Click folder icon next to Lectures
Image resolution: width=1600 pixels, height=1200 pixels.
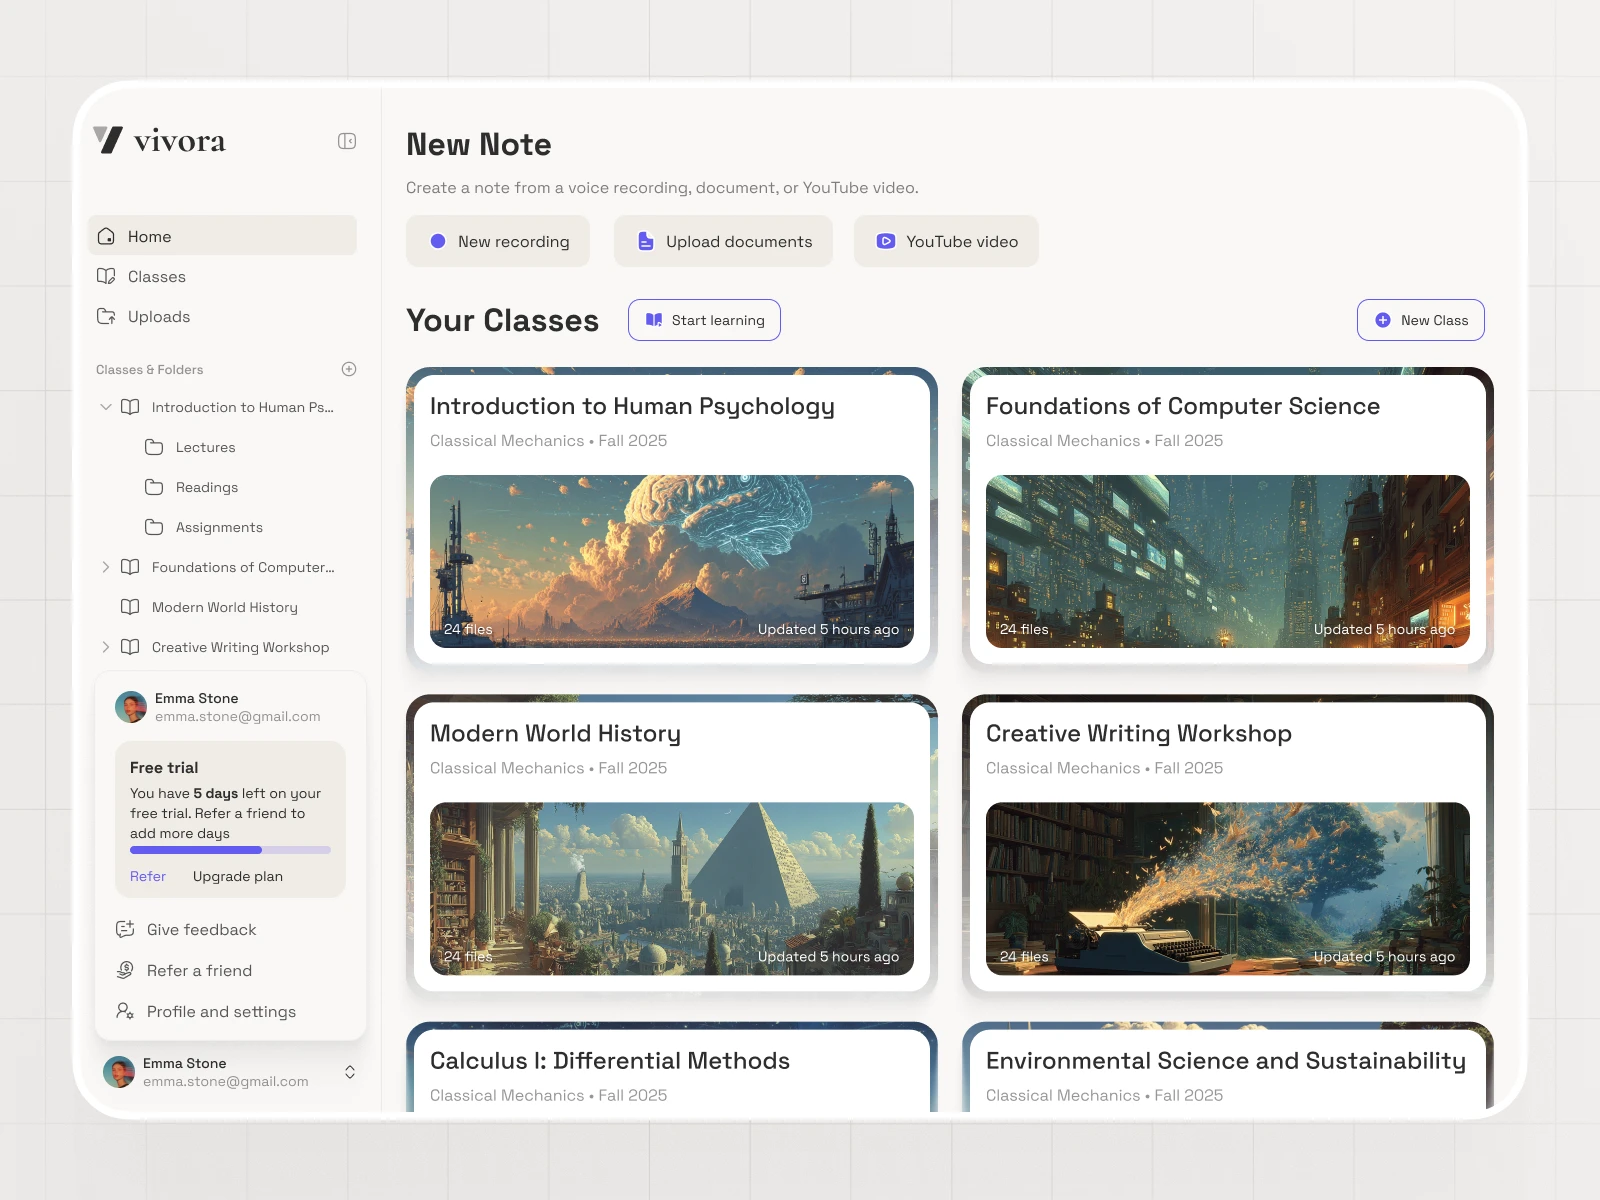pos(154,447)
